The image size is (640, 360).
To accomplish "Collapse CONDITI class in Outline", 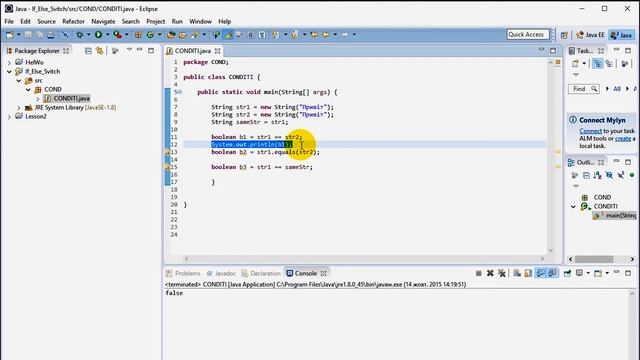I will click(x=573, y=207).
